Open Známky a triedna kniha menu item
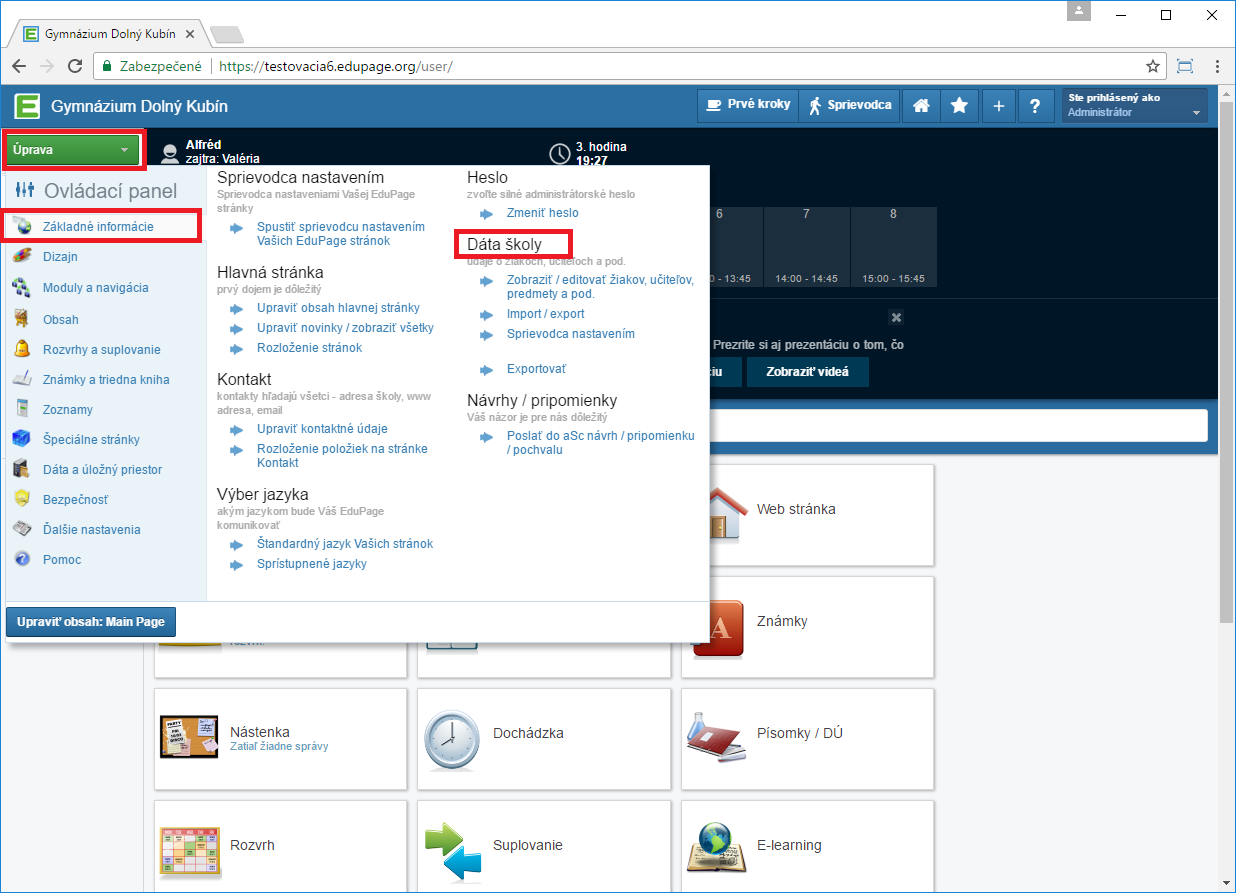This screenshot has height=893, width=1236. [x=106, y=380]
